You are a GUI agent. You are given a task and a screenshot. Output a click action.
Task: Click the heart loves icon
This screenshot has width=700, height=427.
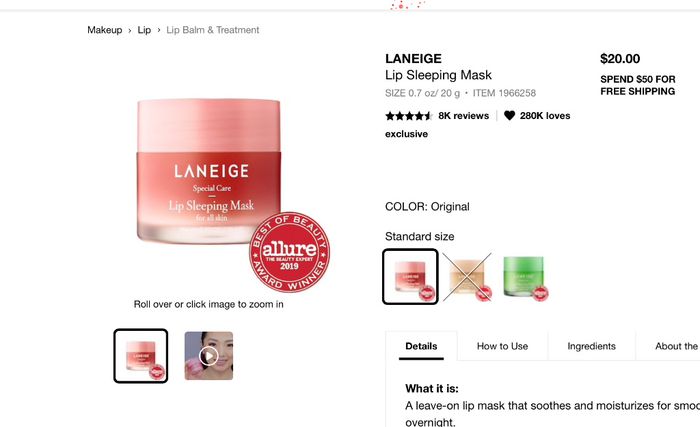[509, 116]
